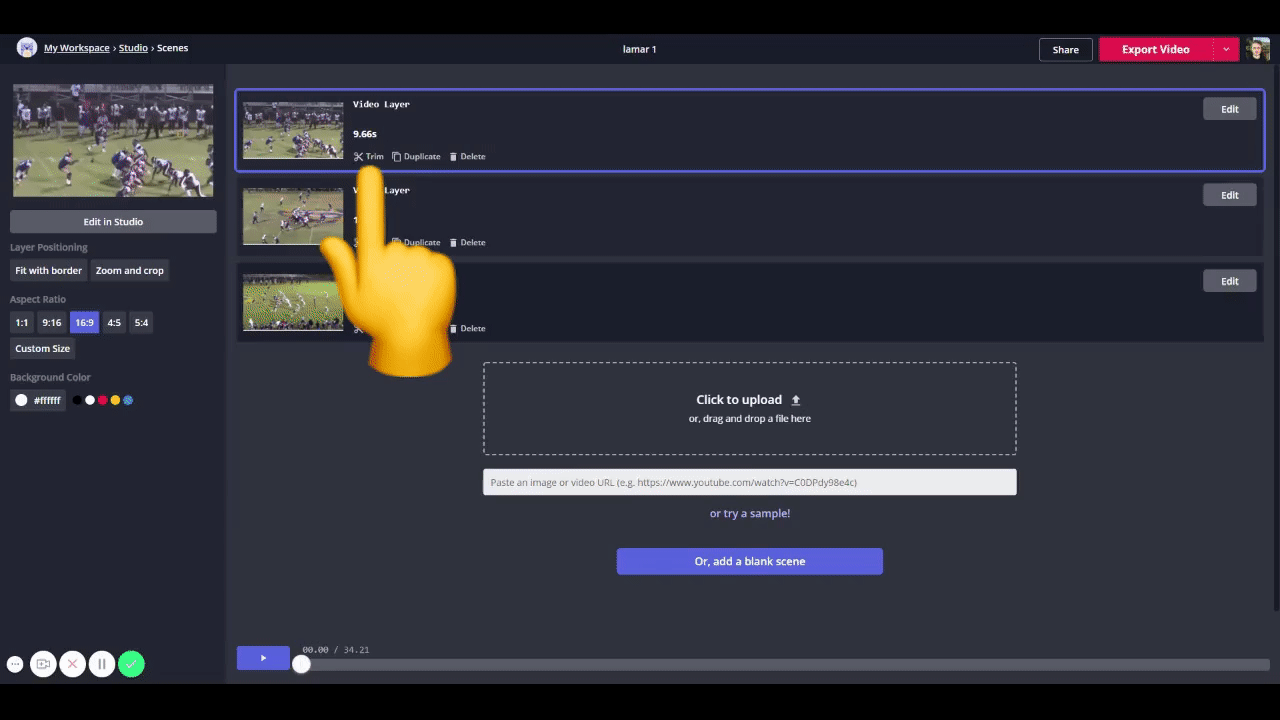Click the 9.66s duration text

click(x=365, y=134)
